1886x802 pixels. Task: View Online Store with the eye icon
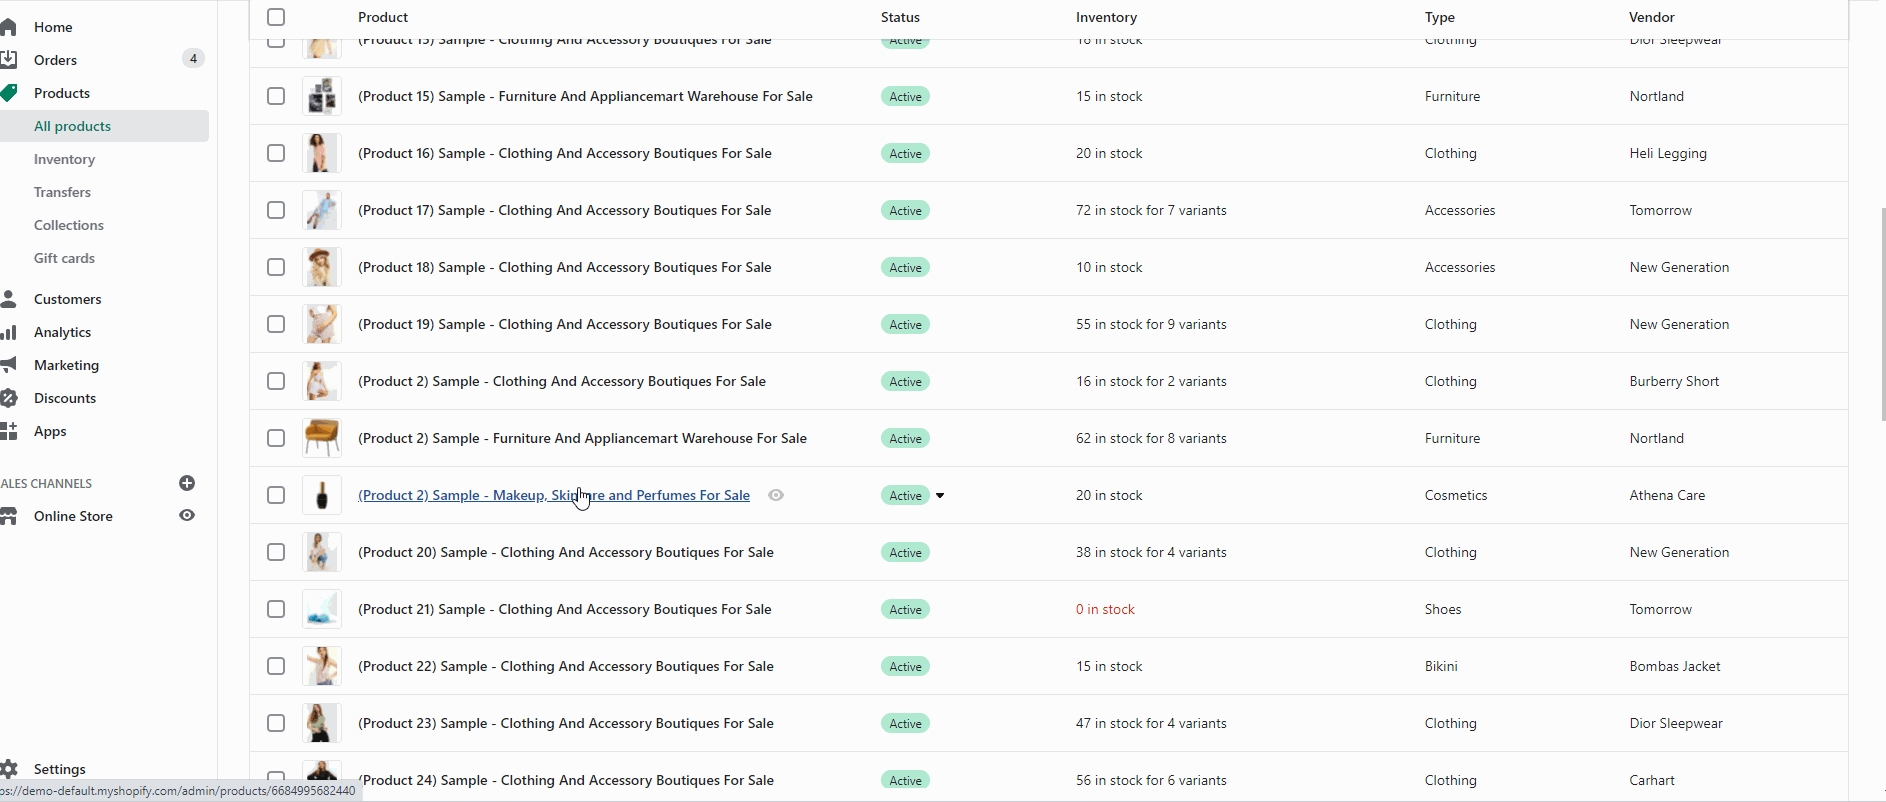pyautogui.click(x=187, y=516)
